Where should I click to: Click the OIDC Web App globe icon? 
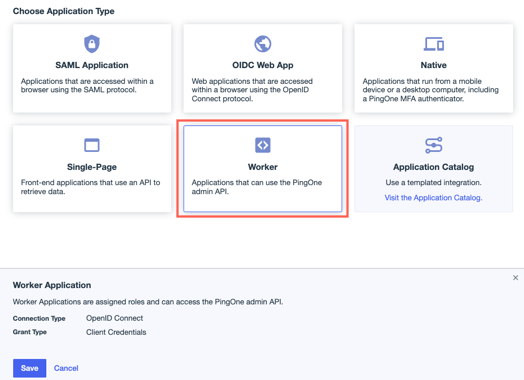pyautogui.click(x=263, y=44)
